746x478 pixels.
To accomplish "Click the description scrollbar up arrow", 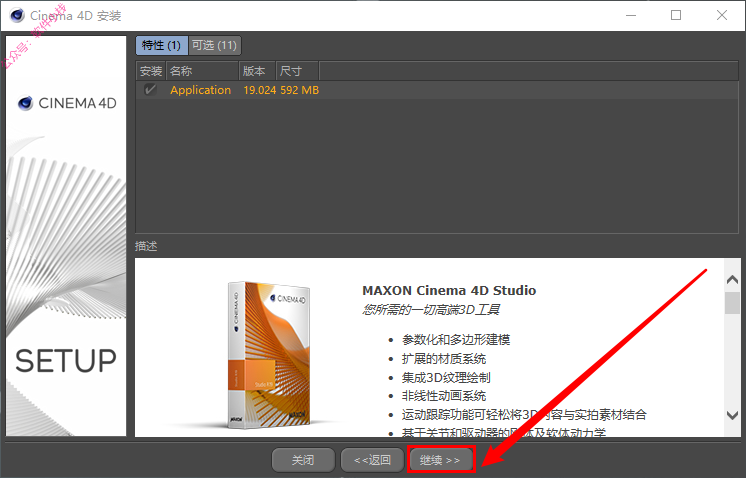I will tap(733, 280).
